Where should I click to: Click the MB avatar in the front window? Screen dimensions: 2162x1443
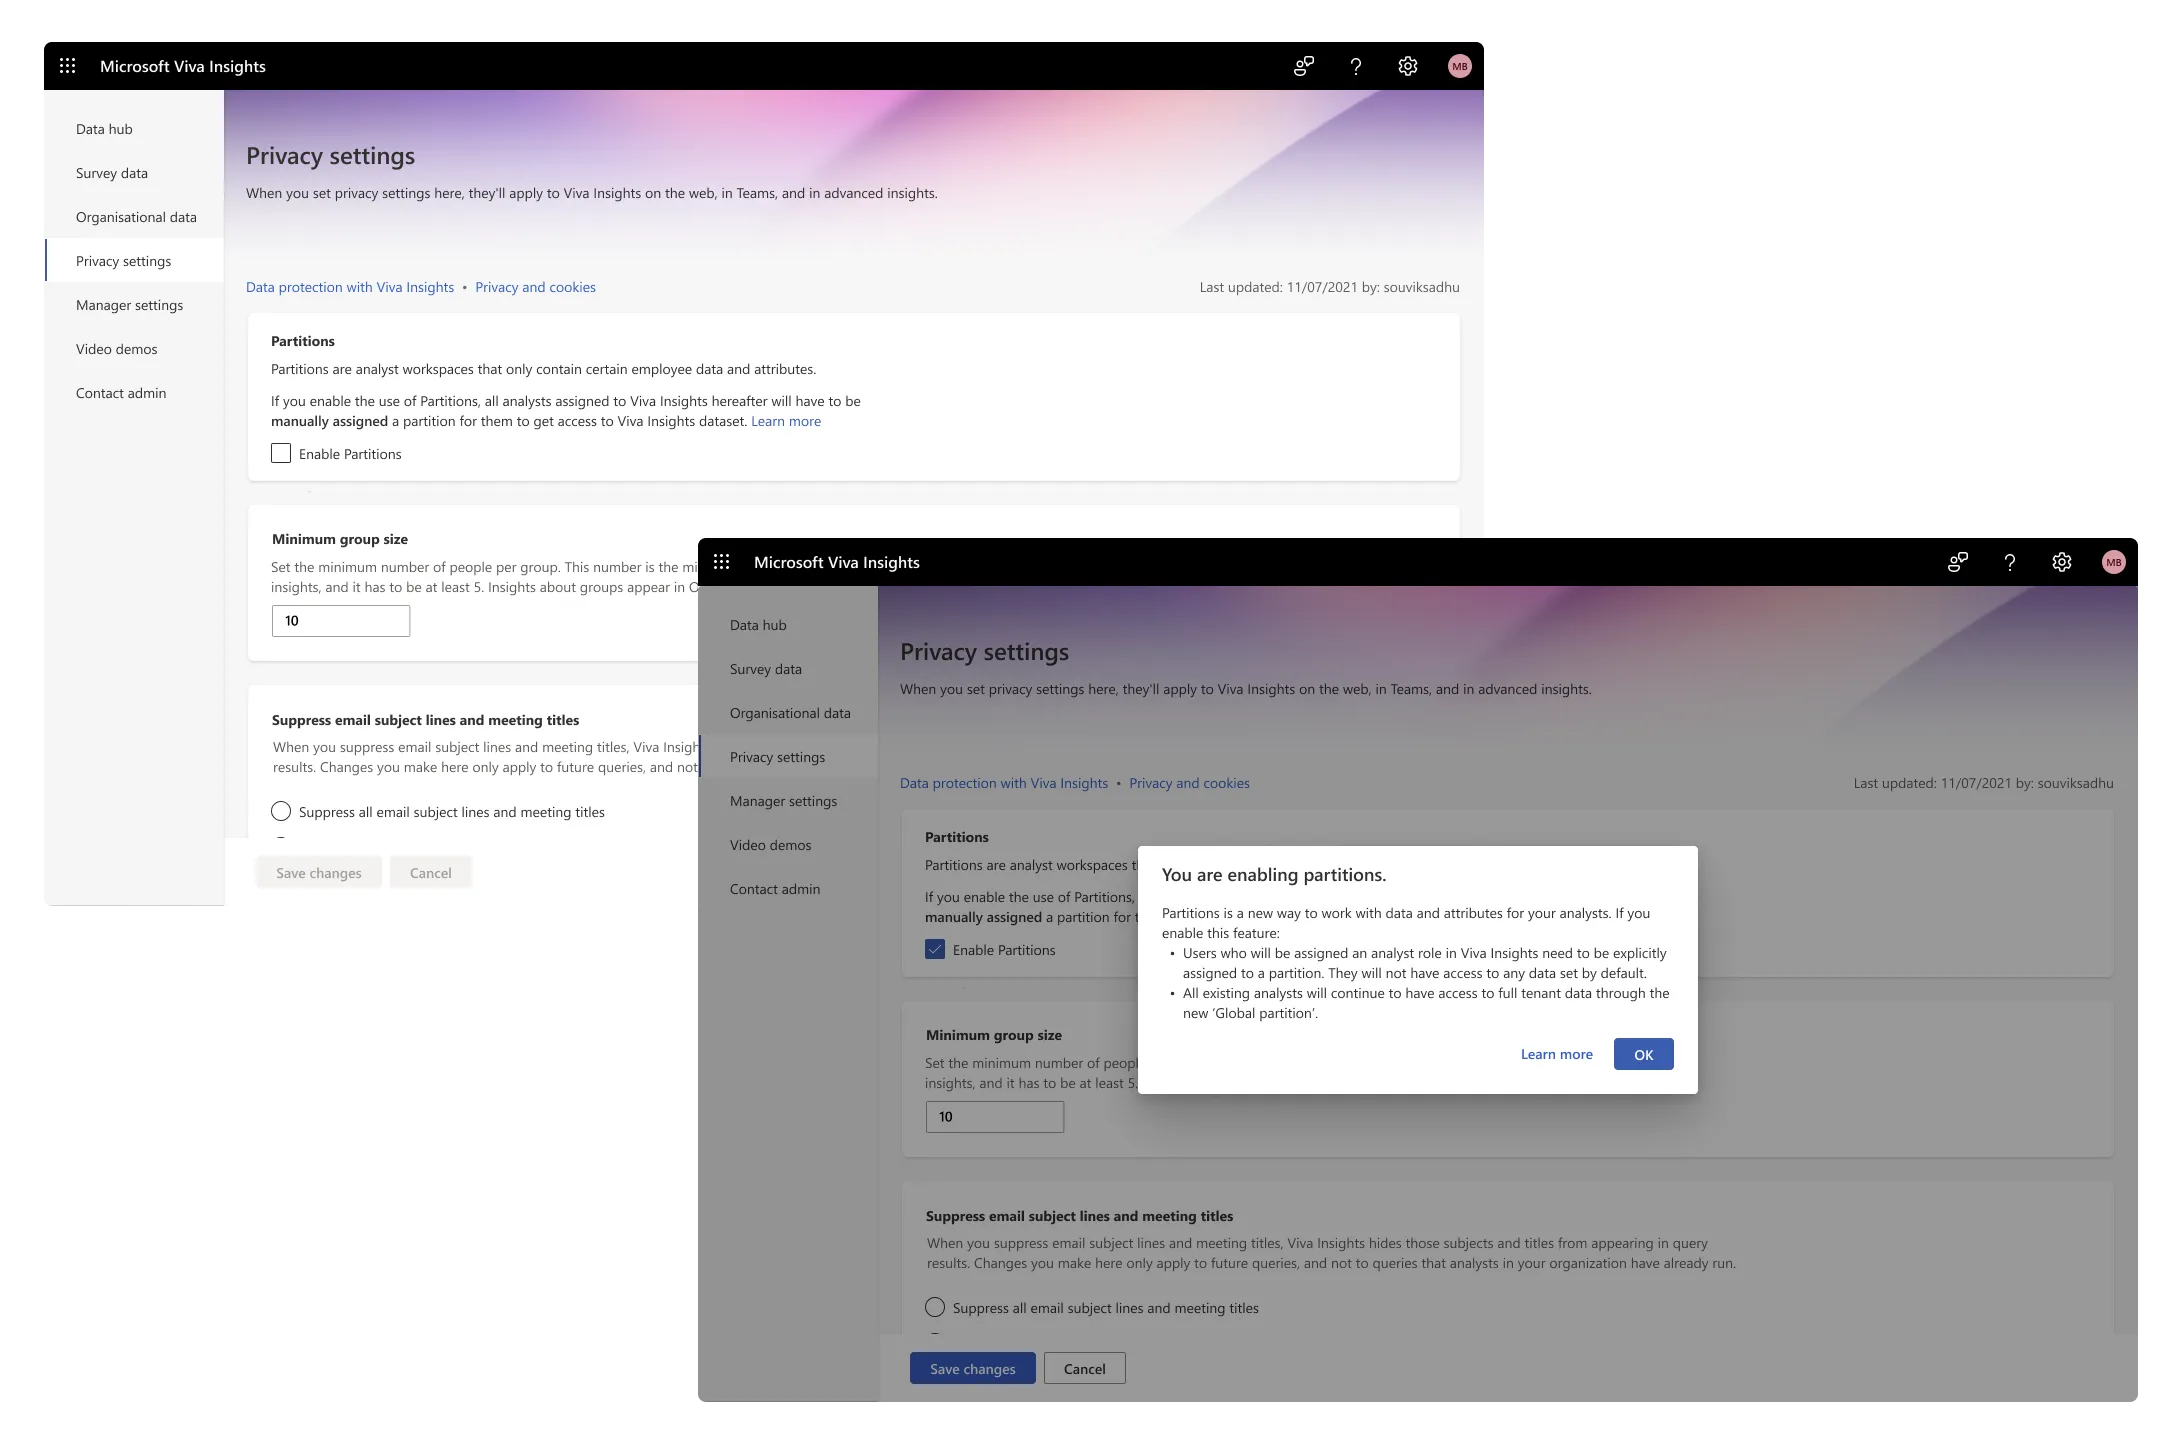[2114, 562]
